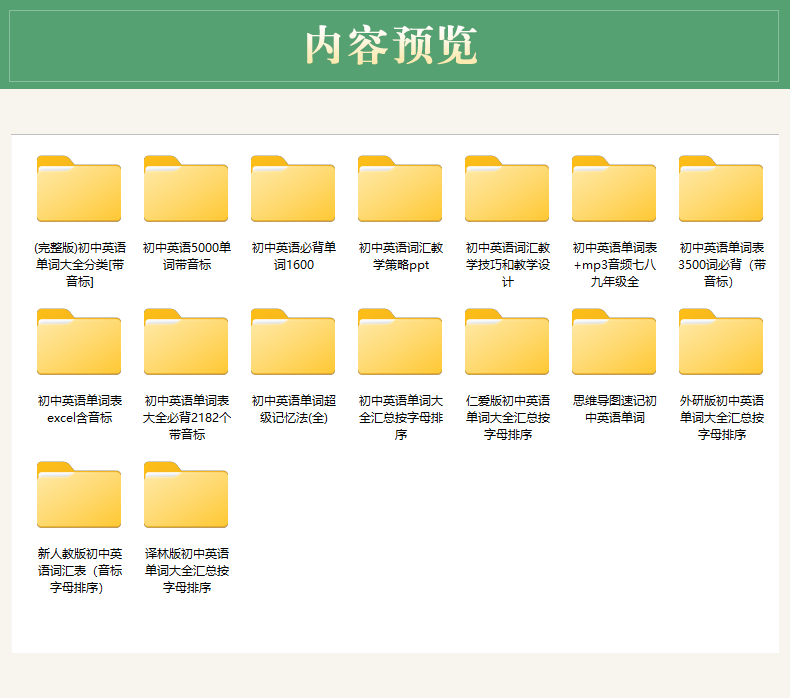Viewport: 790px width, 698px height.
Task: Select the label 新人教版初中英语词汇表（音标字母排序）
Action: click(80, 570)
